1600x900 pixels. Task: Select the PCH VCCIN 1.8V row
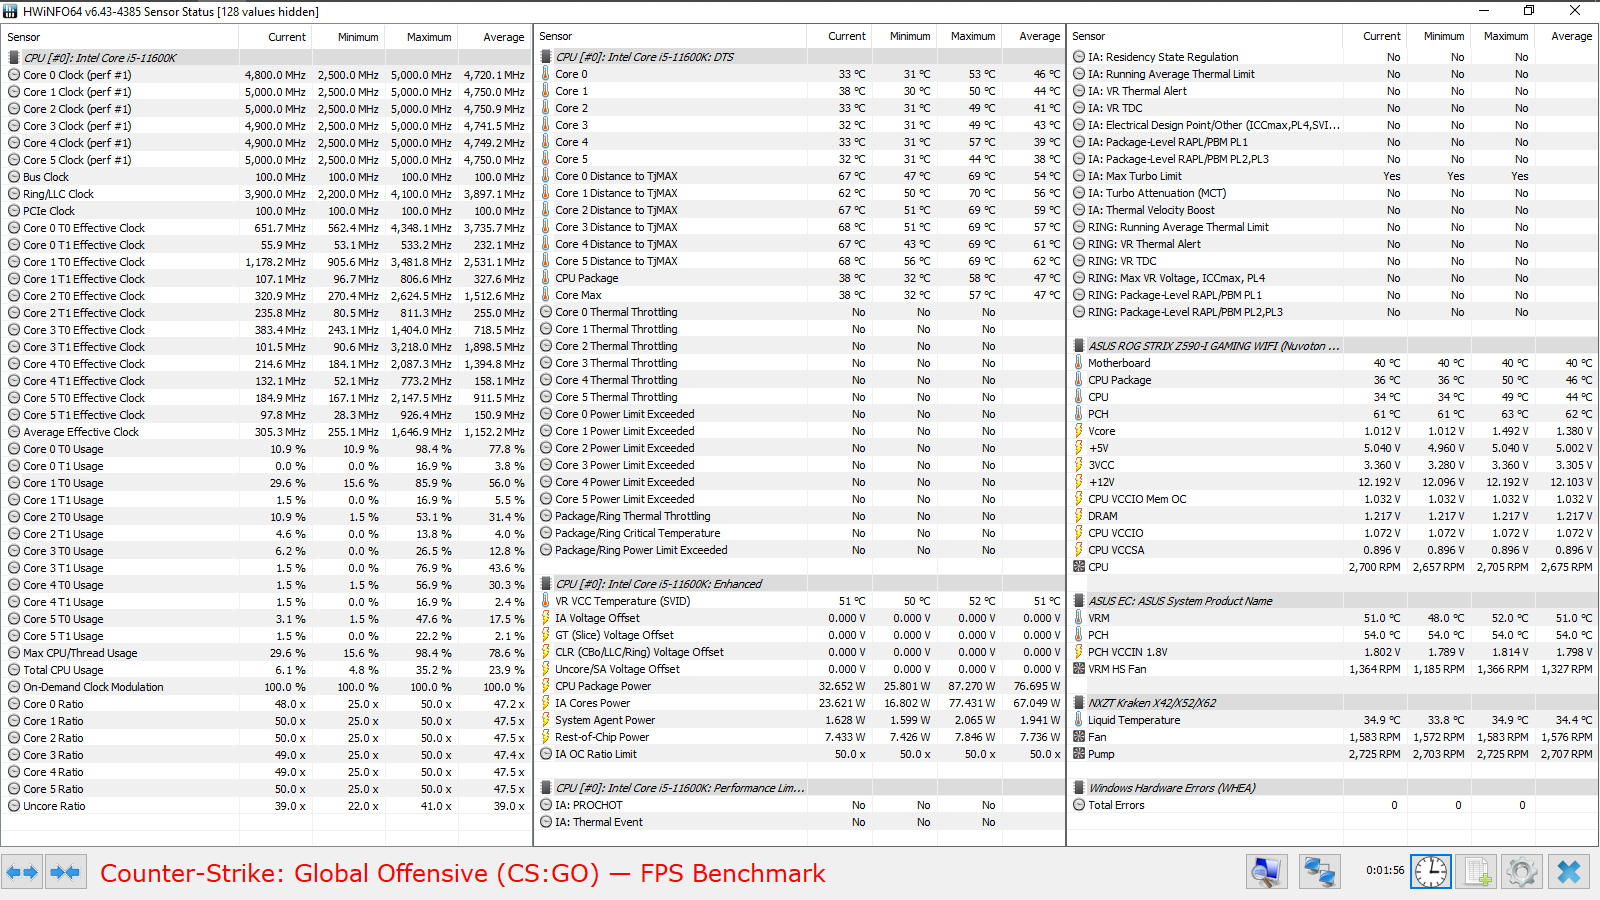point(1333,652)
